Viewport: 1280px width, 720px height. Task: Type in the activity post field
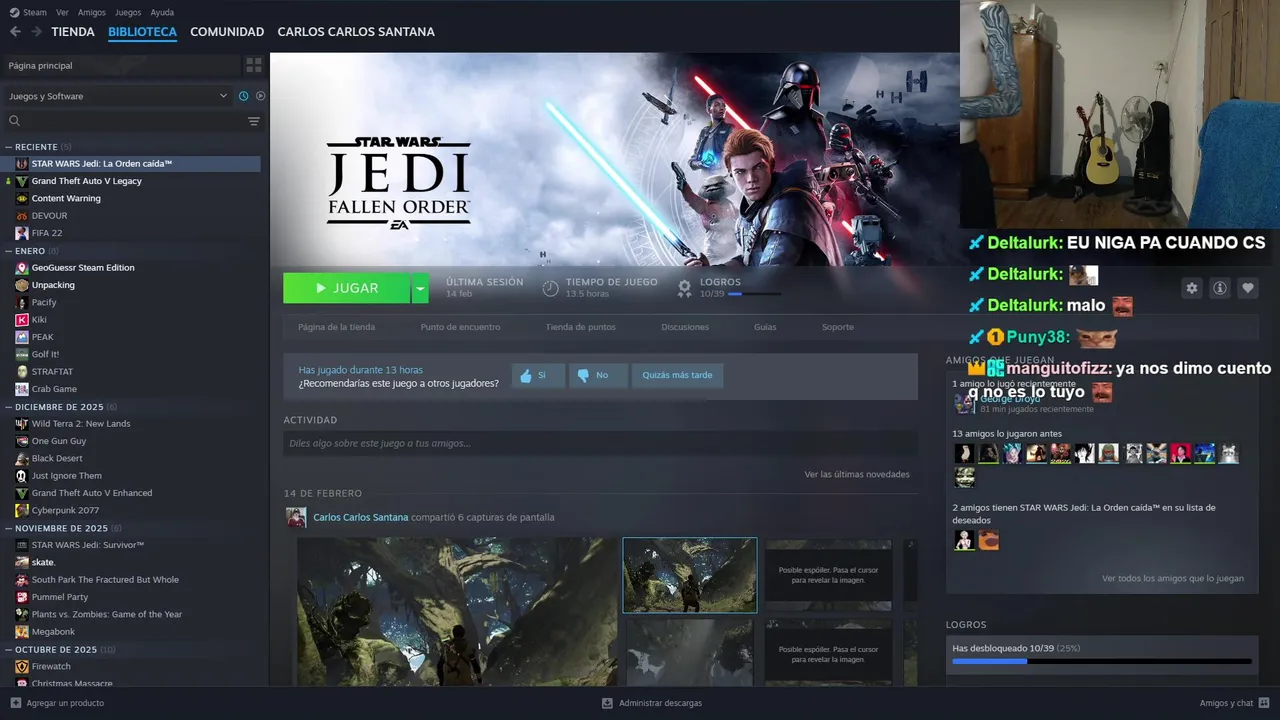[600, 443]
